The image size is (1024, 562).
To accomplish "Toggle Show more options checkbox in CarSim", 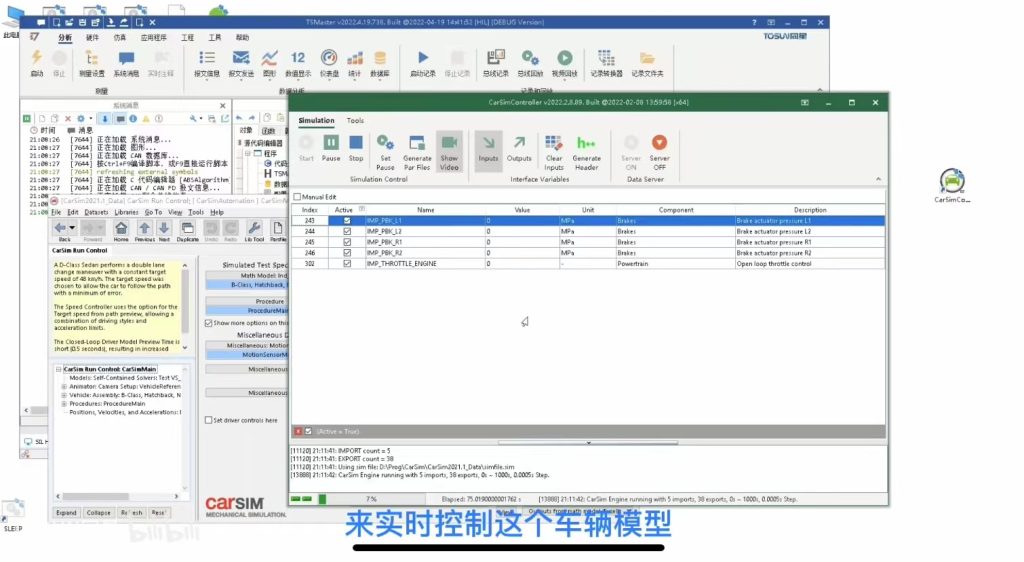I will [209, 323].
